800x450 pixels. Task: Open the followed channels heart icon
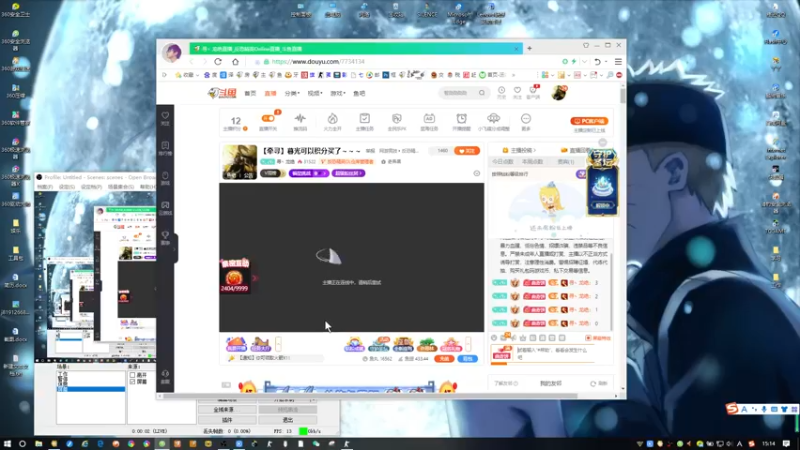pos(517,92)
